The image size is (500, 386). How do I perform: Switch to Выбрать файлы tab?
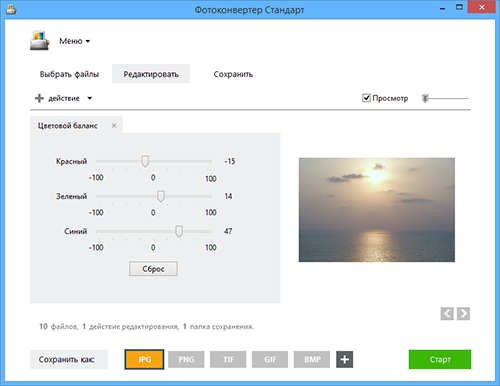(x=69, y=74)
